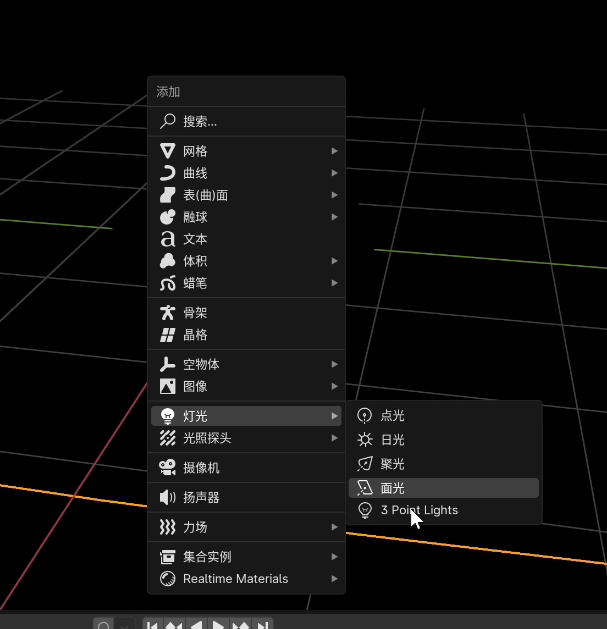The width and height of the screenshot is (607, 629).
Task: Add a sun light via 日光 icon
Action: click(365, 440)
